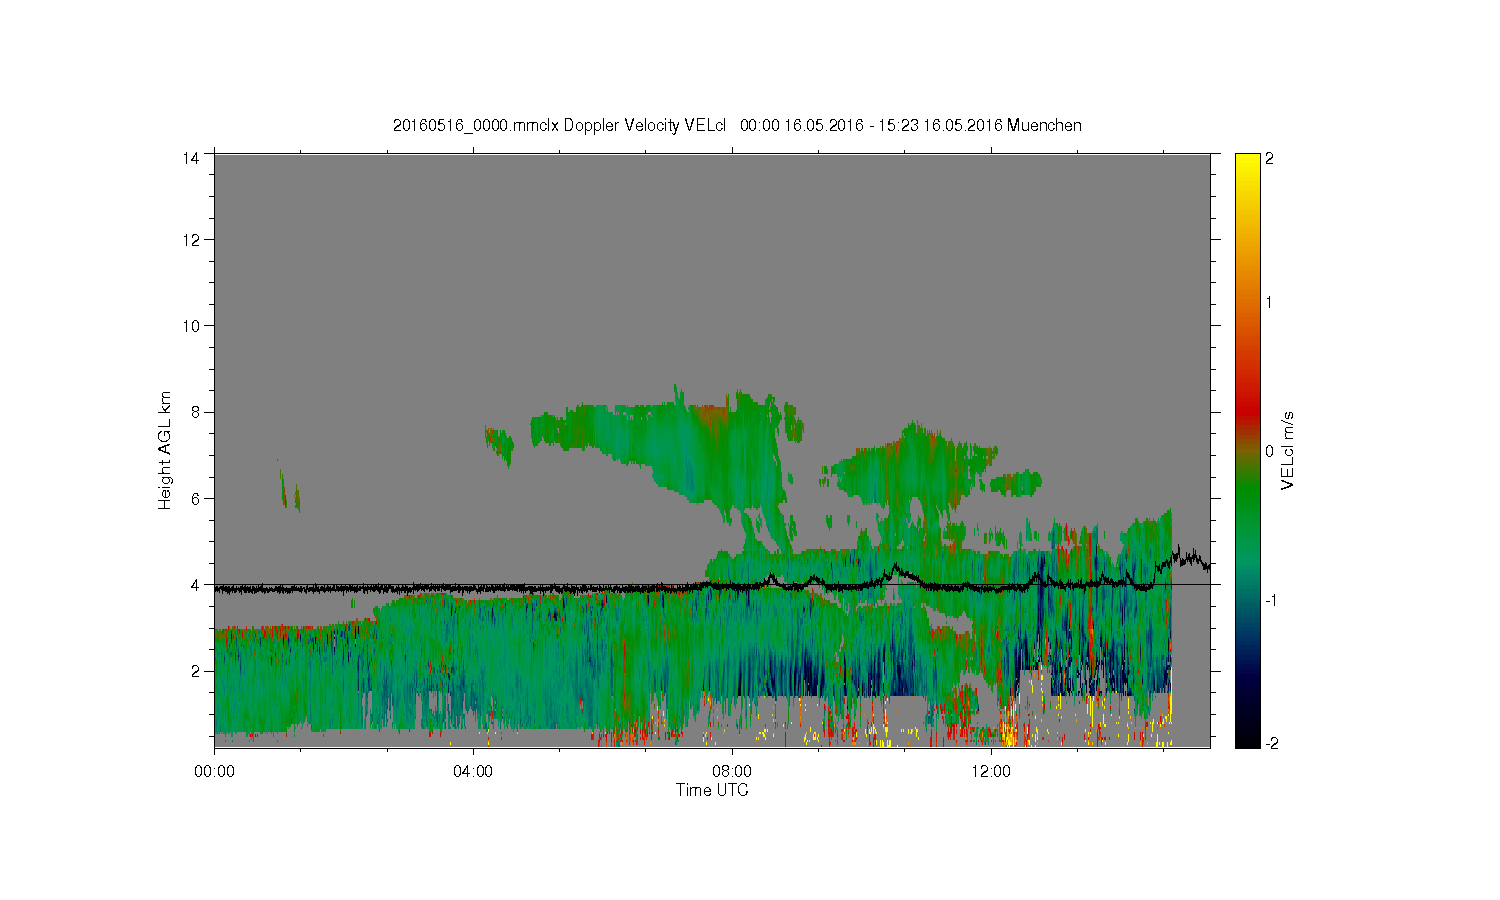1500x900 pixels.
Task: Click the '10' height tick label
Action: click(191, 326)
